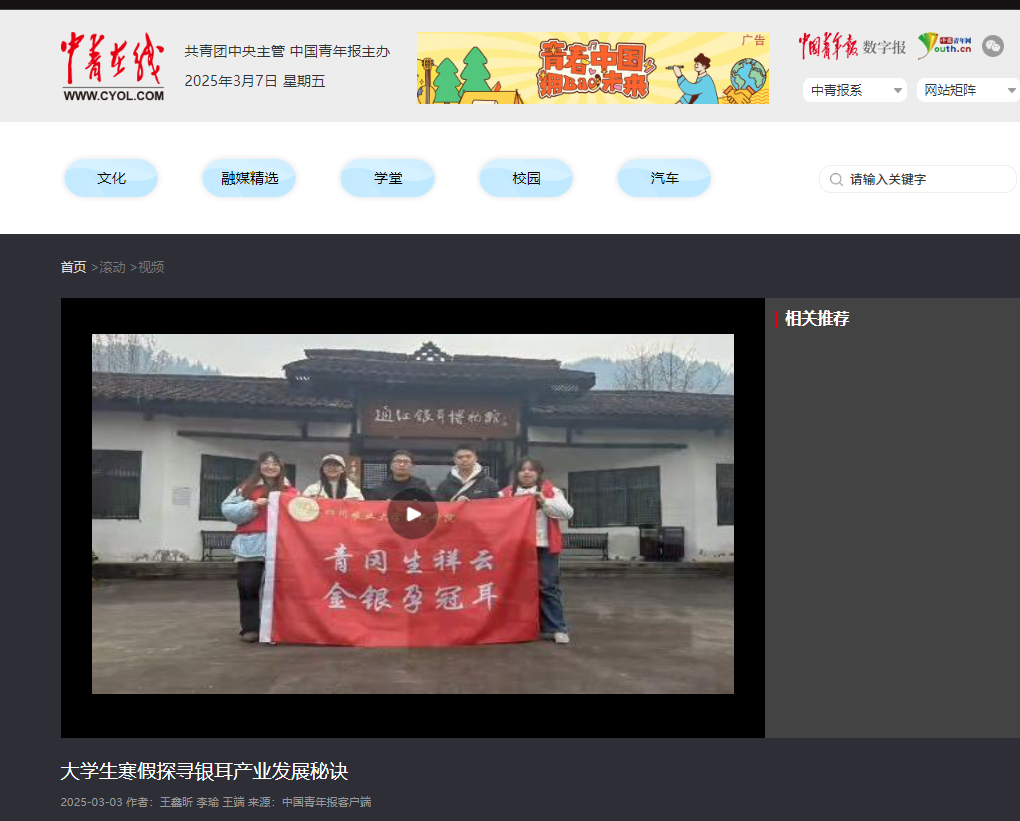Click the 视频 breadcrumb link

click(x=151, y=267)
